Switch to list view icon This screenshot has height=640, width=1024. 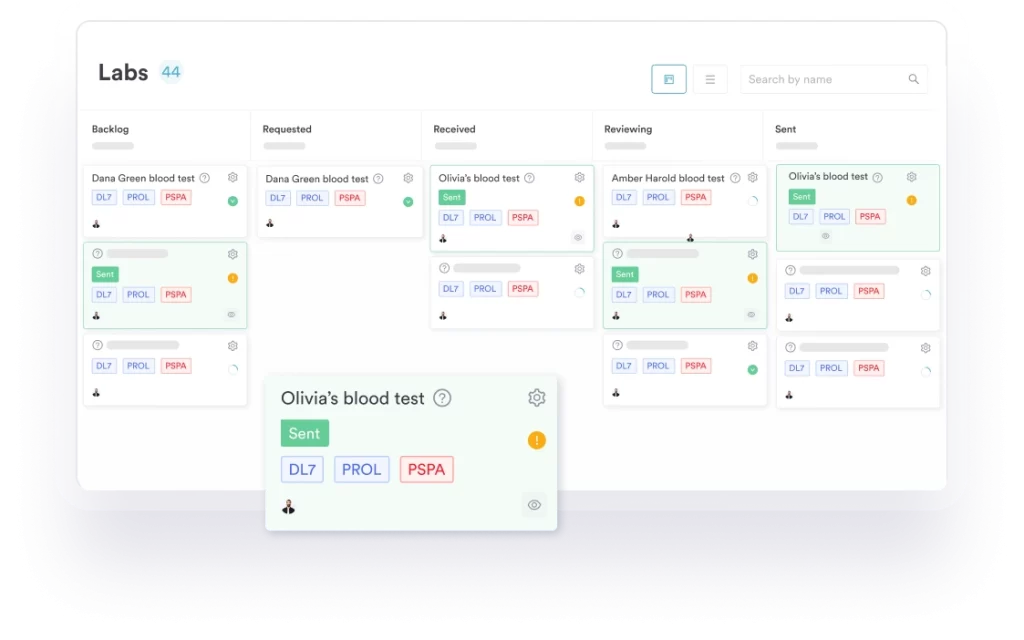click(x=710, y=79)
